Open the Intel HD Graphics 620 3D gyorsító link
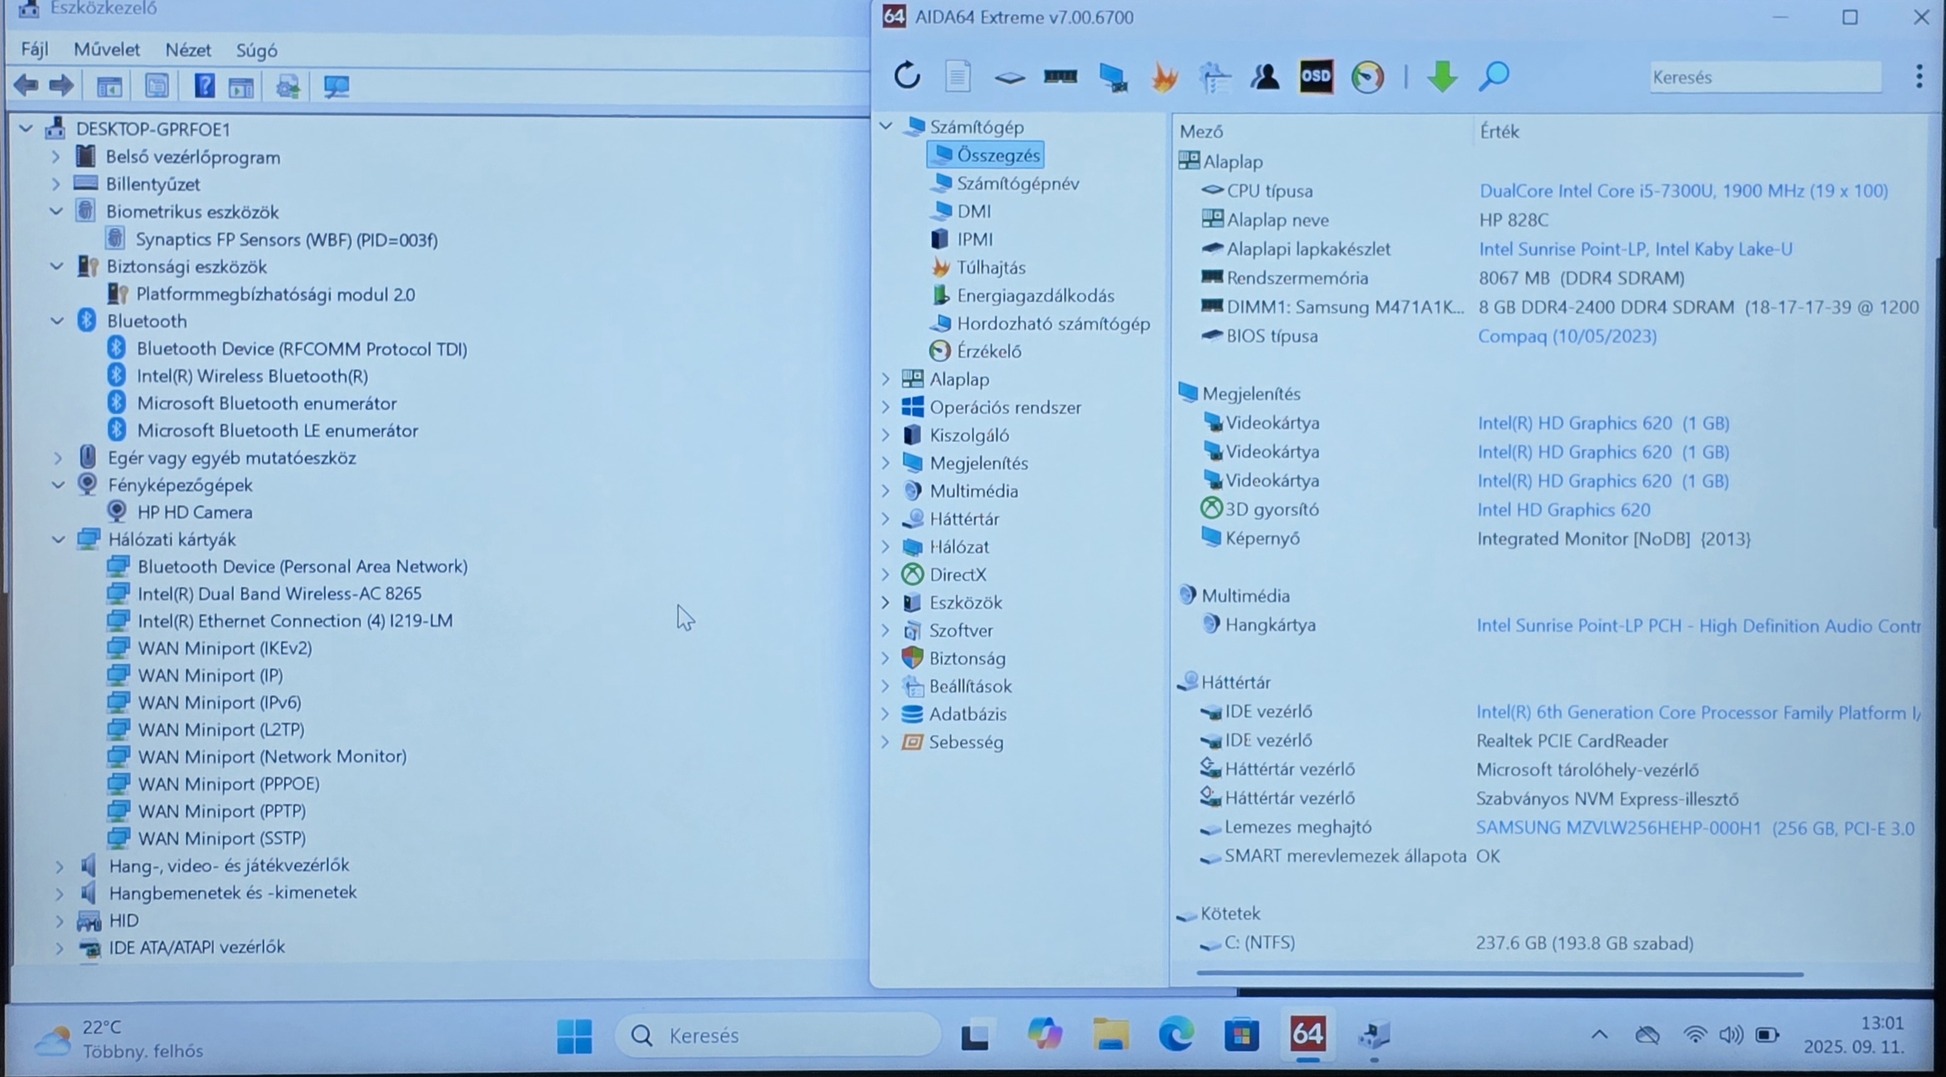 pos(1564,510)
